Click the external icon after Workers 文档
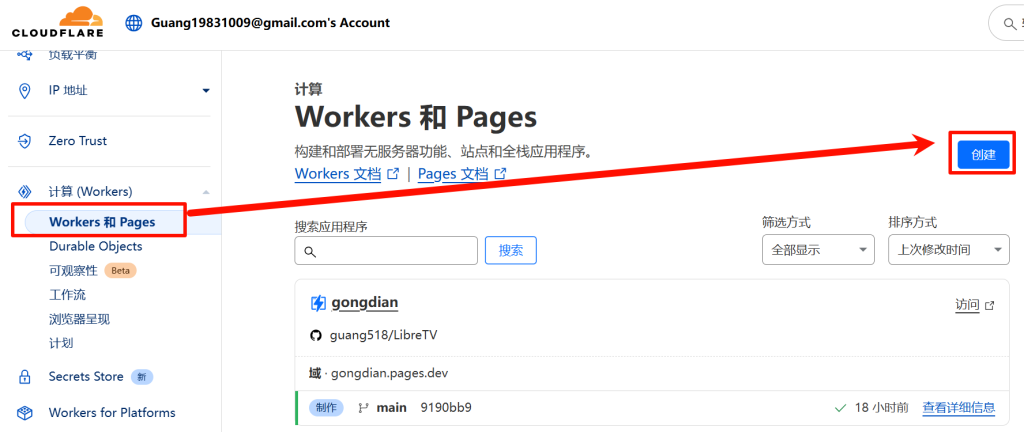 393,174
